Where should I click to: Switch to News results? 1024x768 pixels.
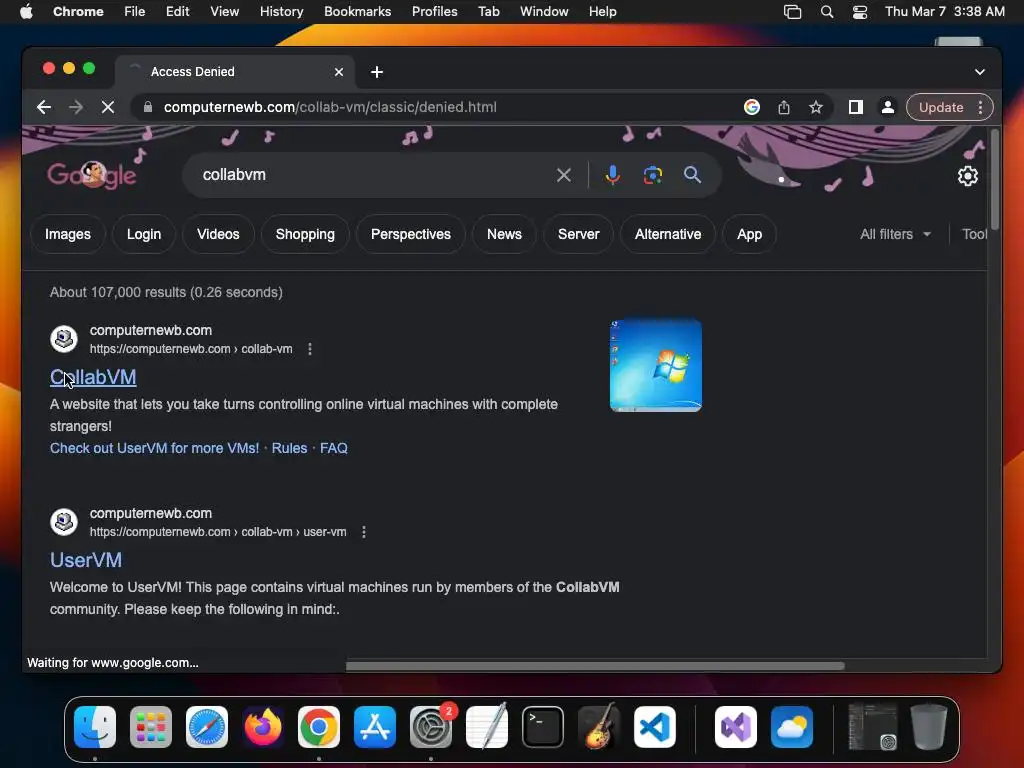[x=504, y=234]
